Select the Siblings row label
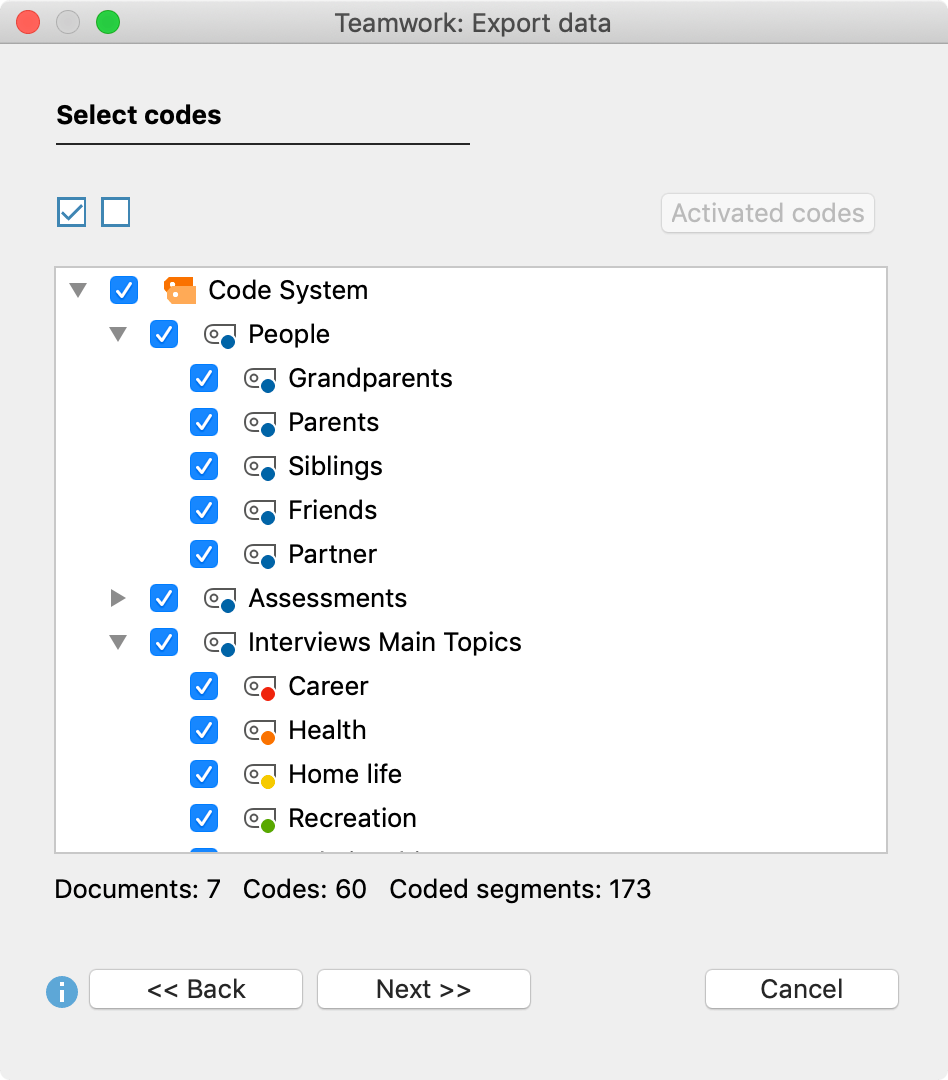This screenshot has height=1080, width=948. (335, 467)
